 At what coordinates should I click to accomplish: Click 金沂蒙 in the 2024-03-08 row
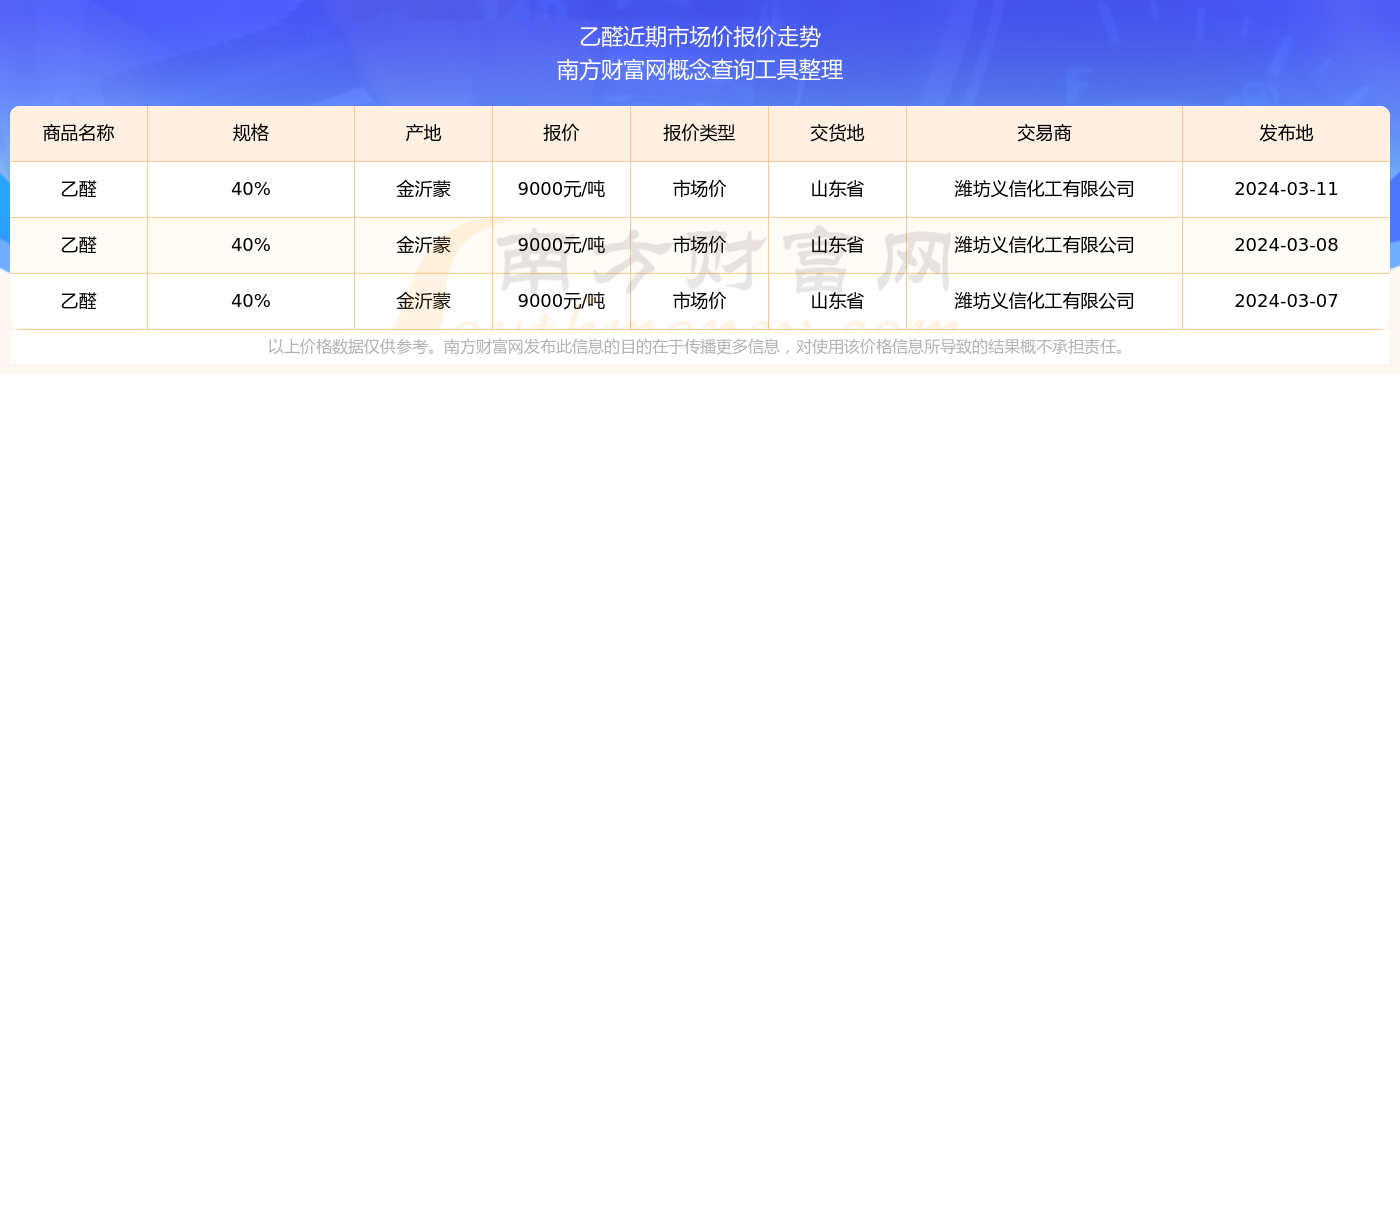point(423,245)
